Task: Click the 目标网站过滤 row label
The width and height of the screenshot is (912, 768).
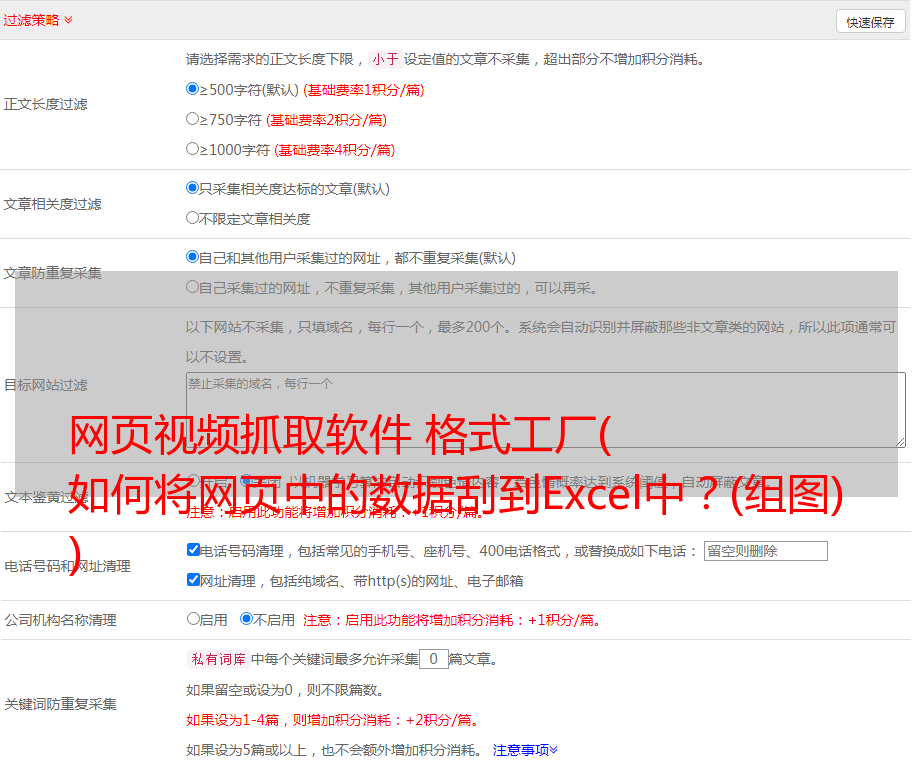Action: point(45,385)
